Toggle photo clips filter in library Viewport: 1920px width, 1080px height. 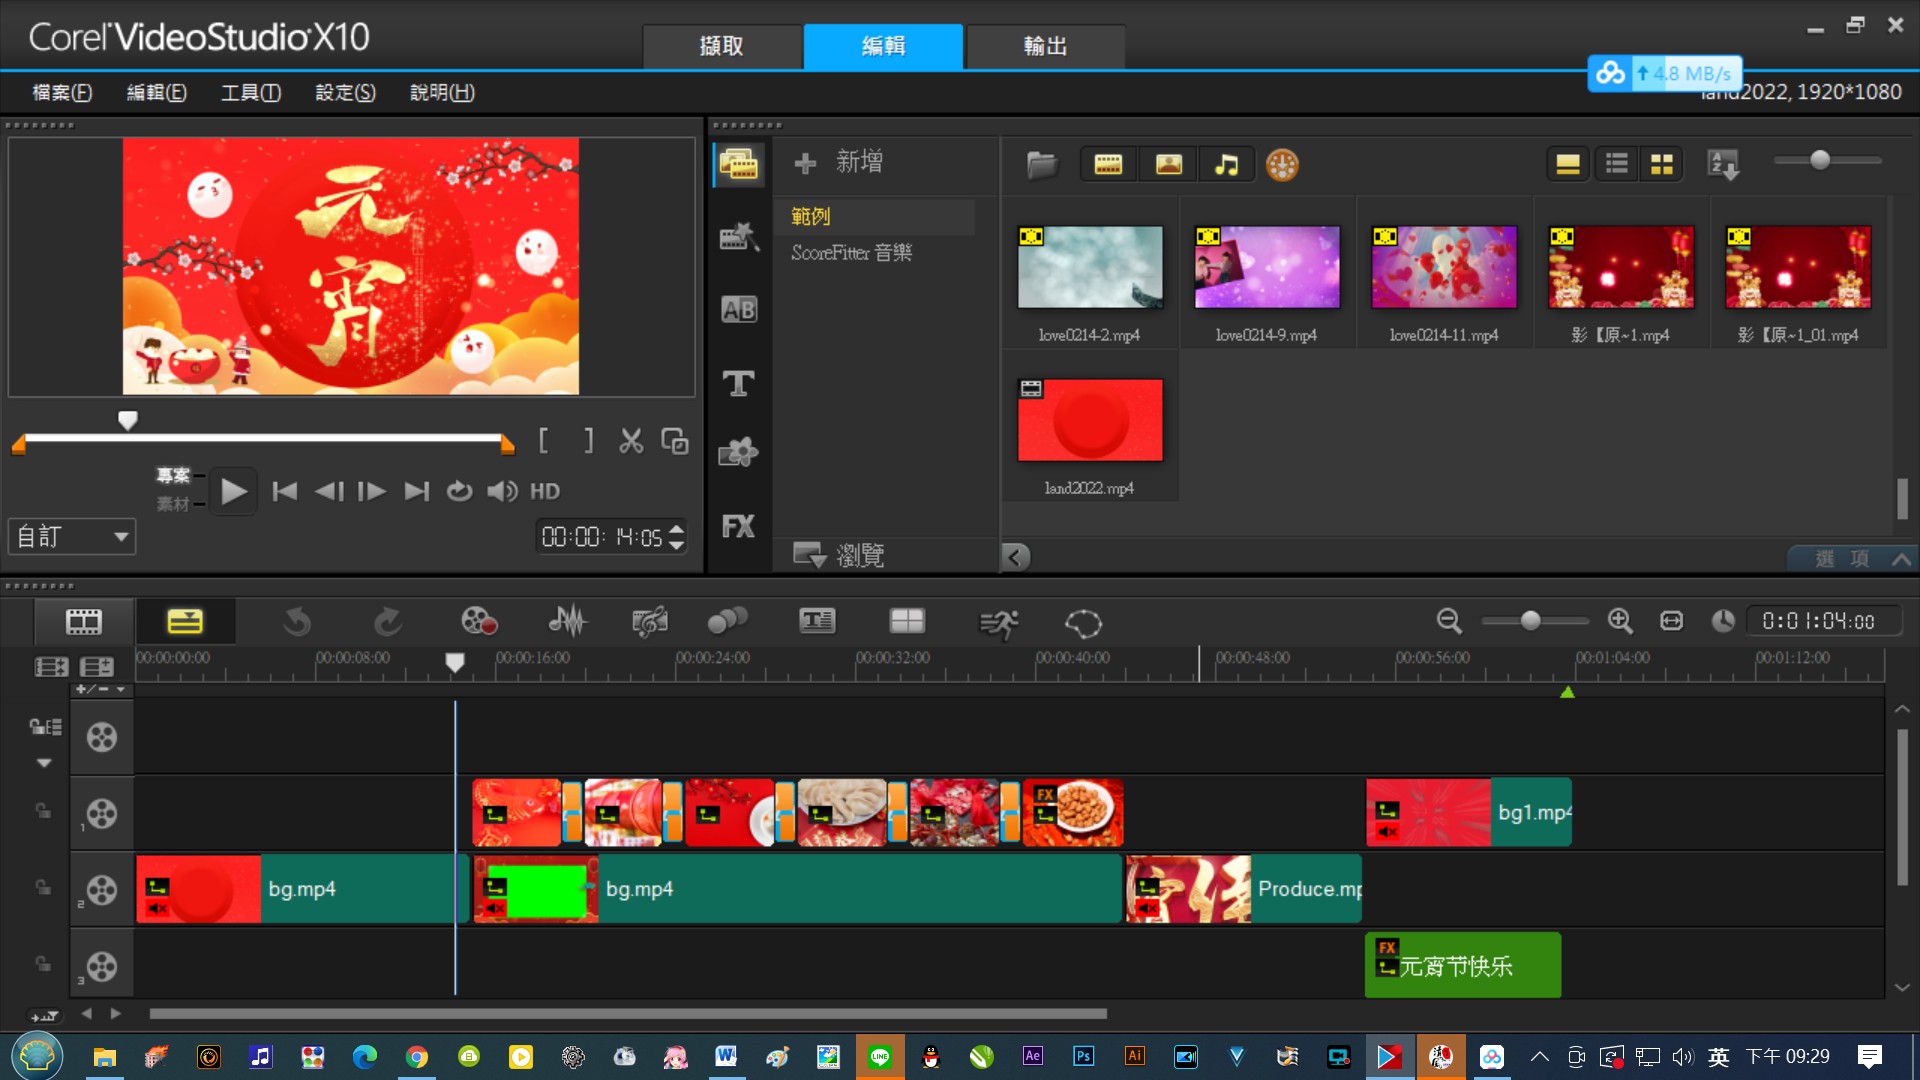pyautogui.click(x=1168, y=164)
